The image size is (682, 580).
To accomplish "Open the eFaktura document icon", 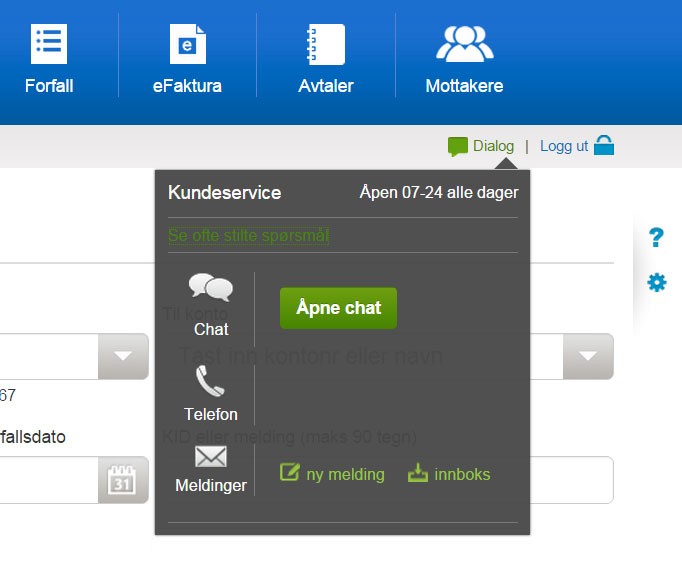I will pos(187,44).
